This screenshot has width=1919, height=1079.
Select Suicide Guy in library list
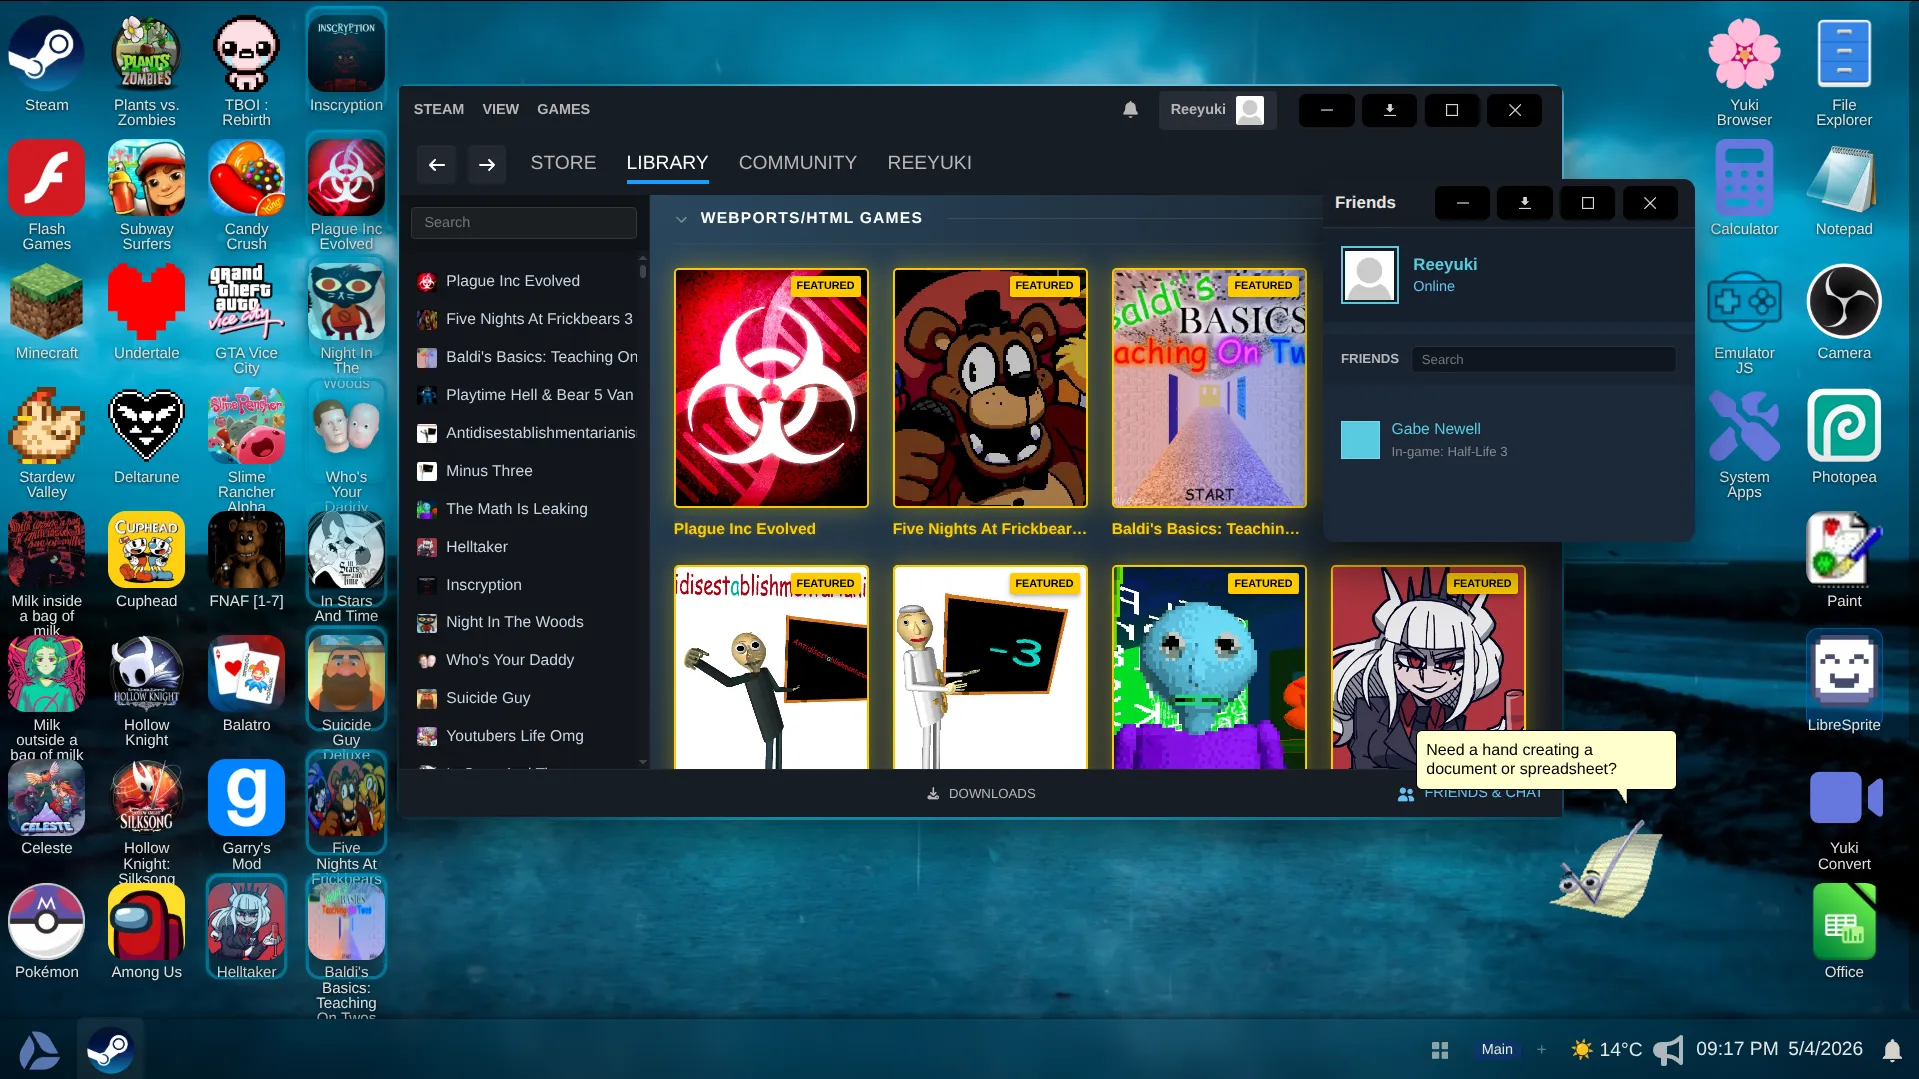(x=525, y=698)
